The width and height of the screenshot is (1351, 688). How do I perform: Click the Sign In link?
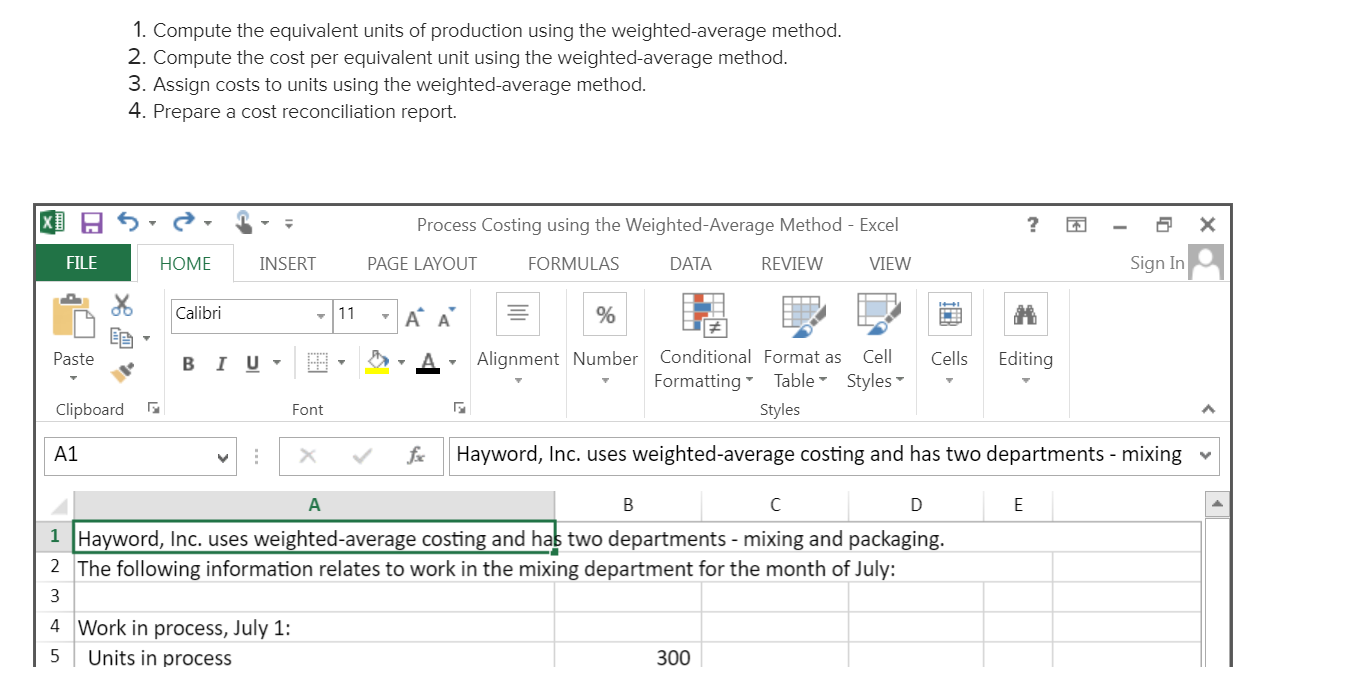(1156, 262)
